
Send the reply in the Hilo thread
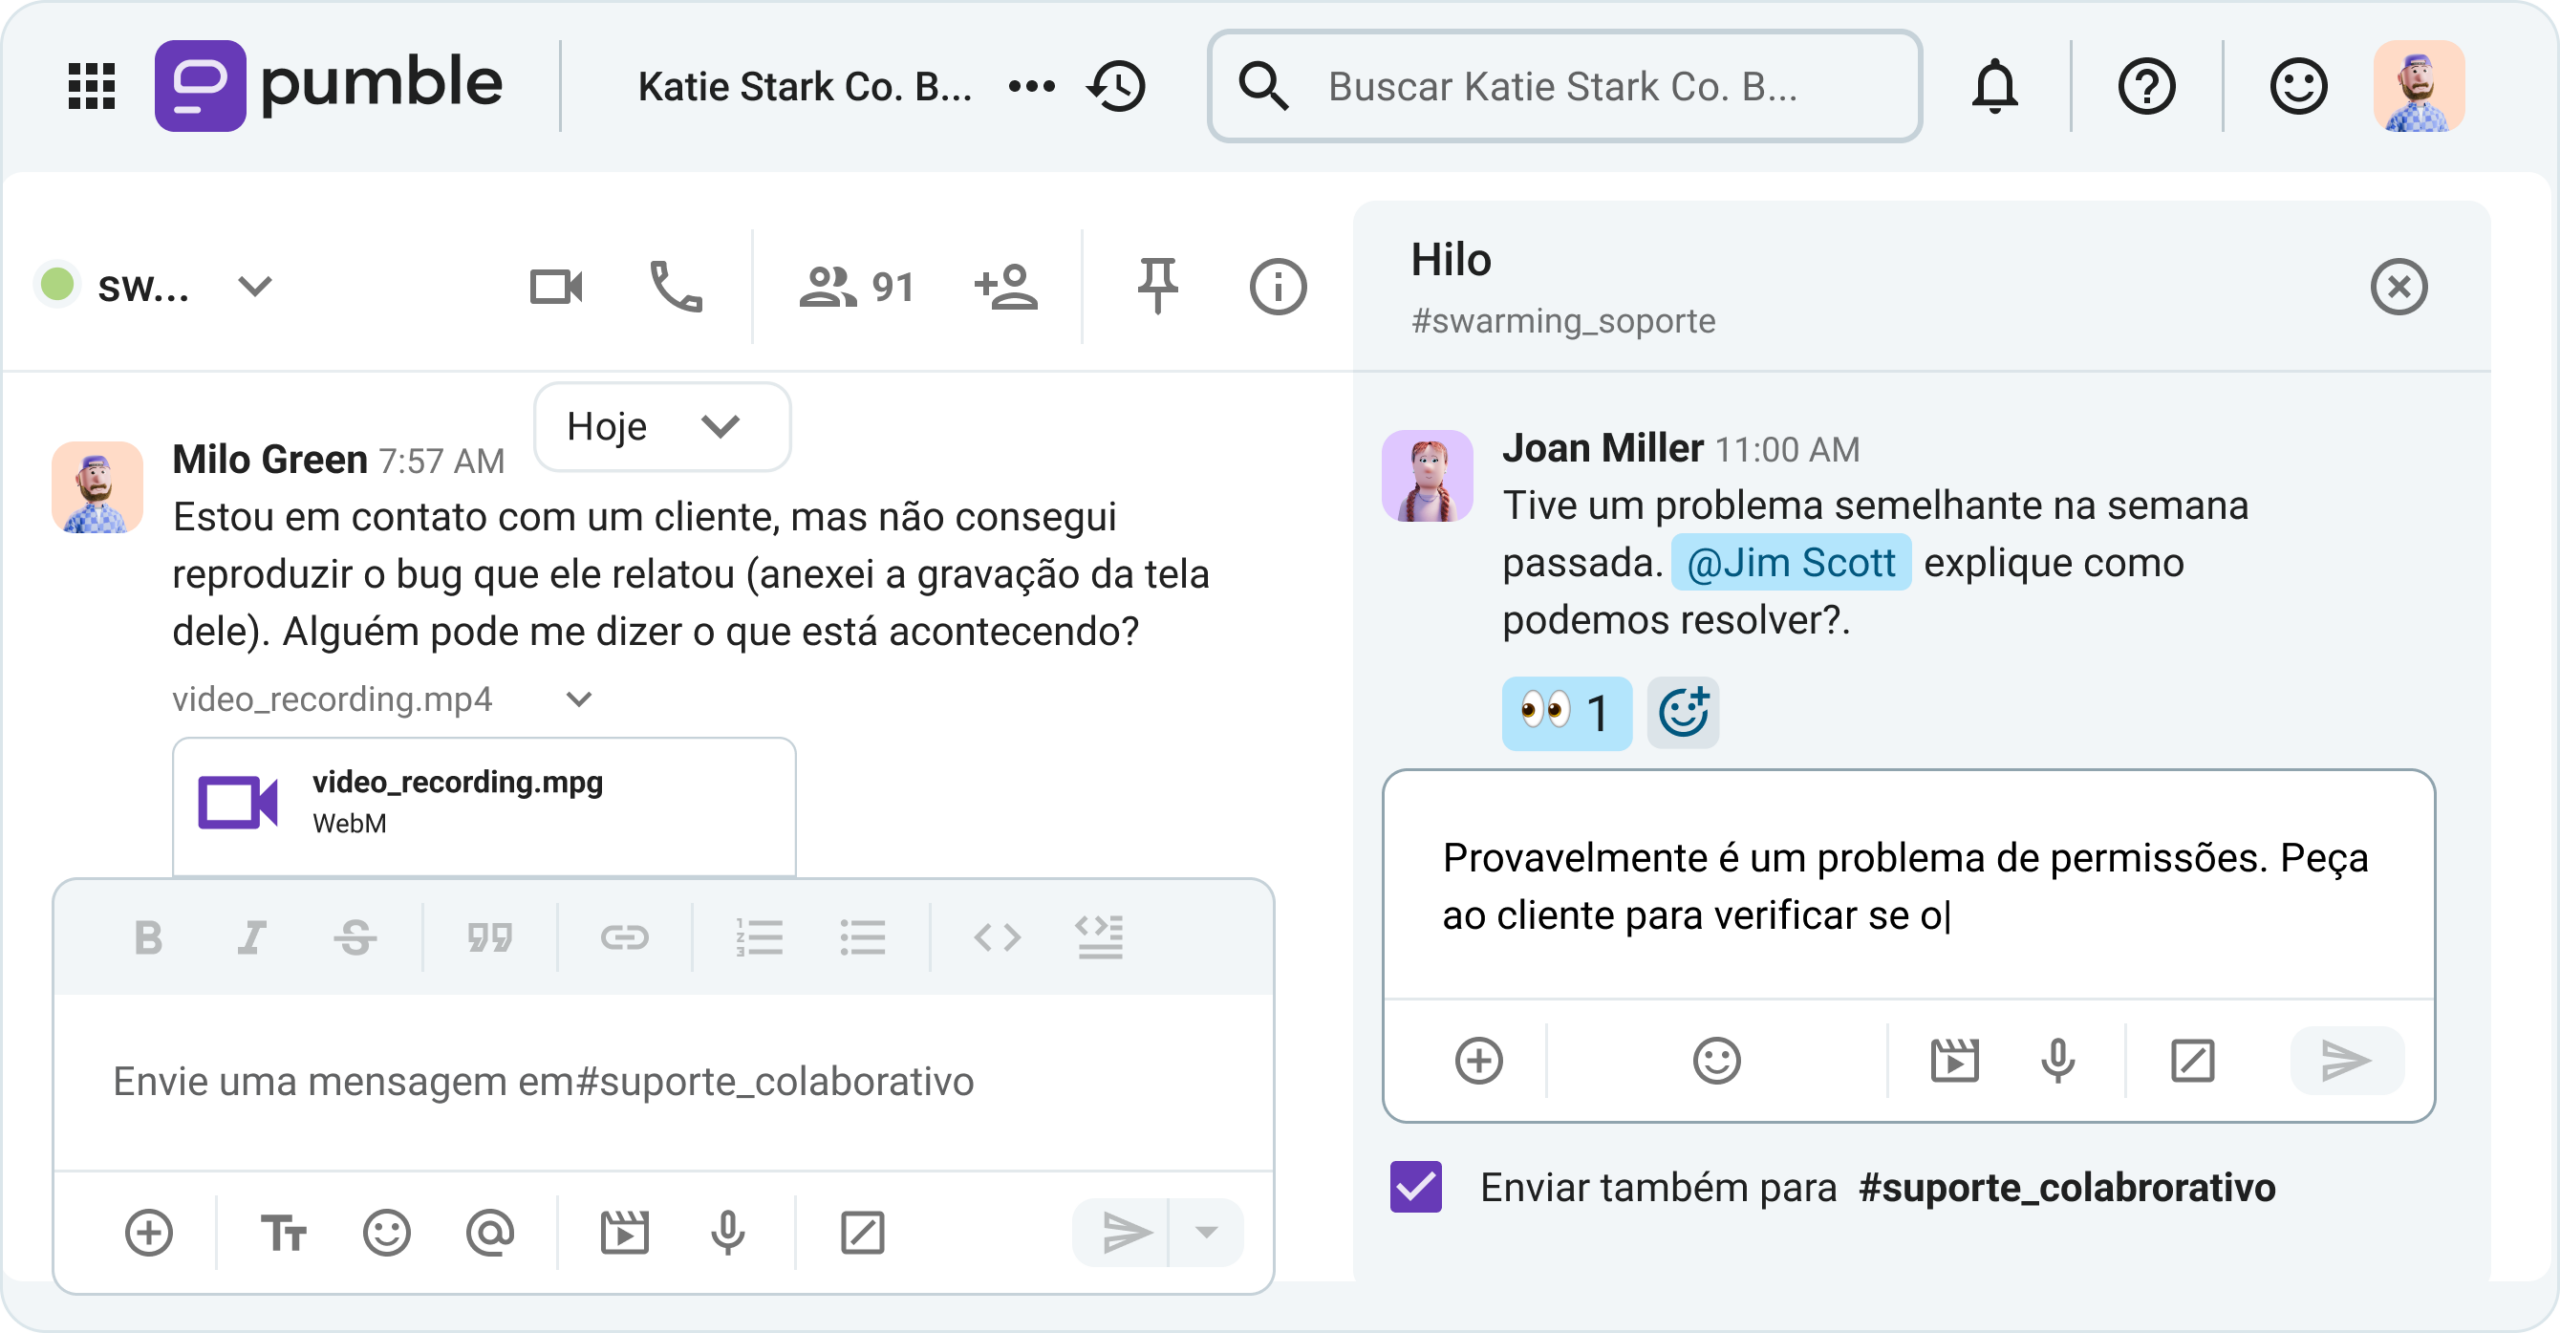pos(2346,1062)
